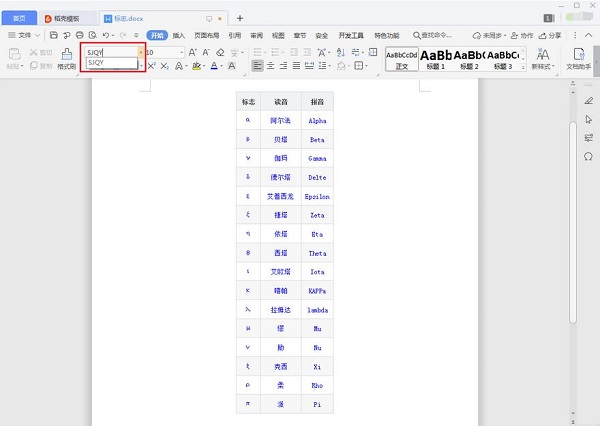Select the 开始 (Home) ribbon tab
This screenshot has width=600, height=426.
click(x=157, y=36)
